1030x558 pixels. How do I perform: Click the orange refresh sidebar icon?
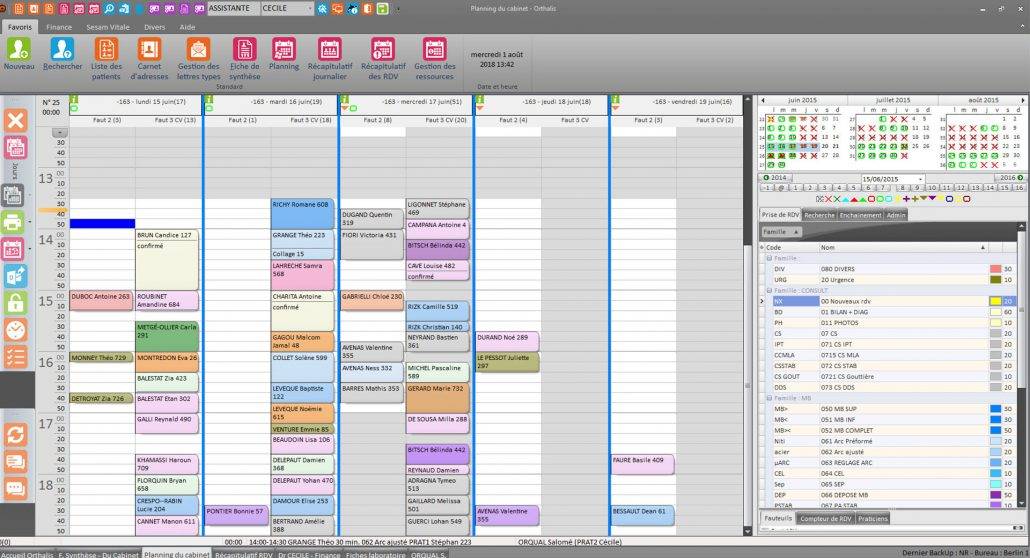click(x=15, y=434)
